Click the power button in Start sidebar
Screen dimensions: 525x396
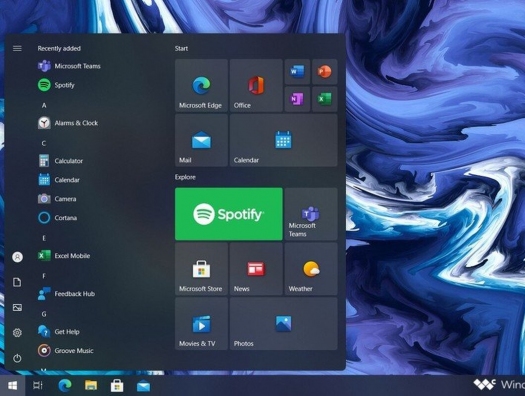17,358
